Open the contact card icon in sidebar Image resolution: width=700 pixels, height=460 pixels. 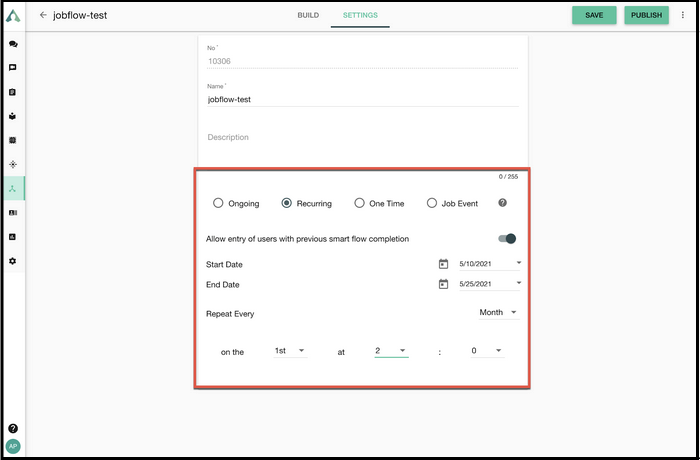click(13, 213)
